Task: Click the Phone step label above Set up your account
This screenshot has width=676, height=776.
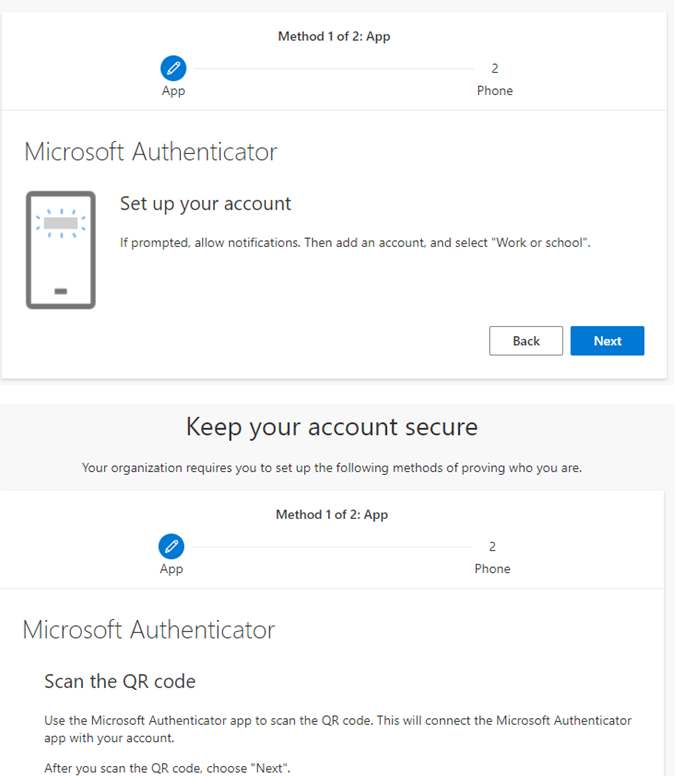Action: coord(494,91)
